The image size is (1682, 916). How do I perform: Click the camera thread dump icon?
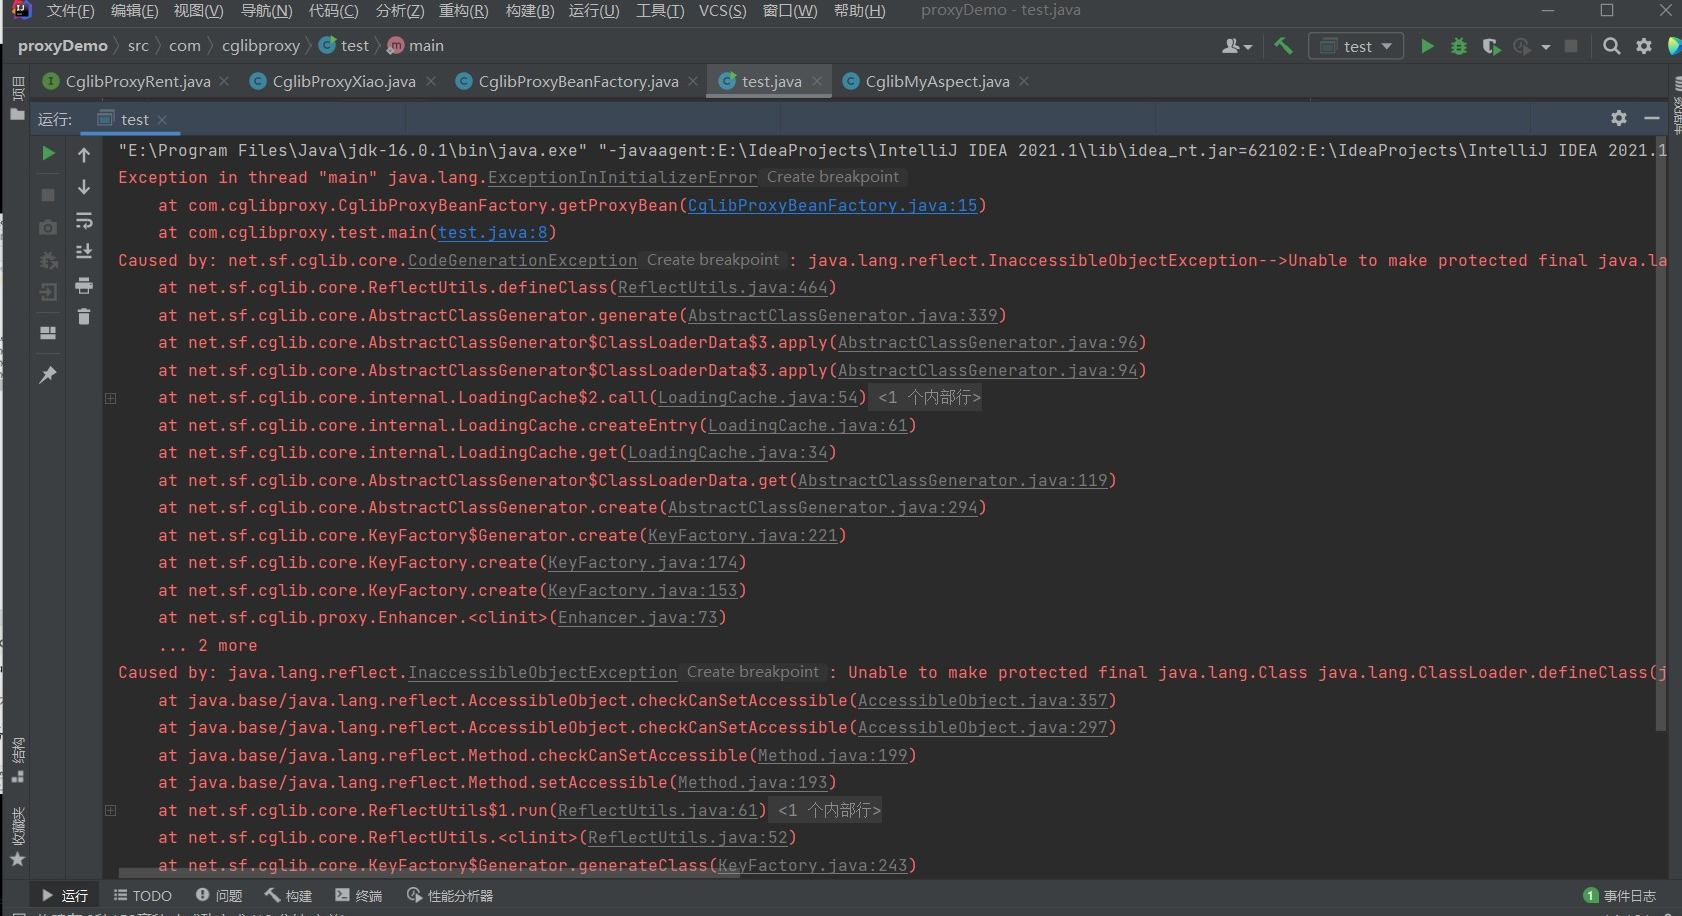48,228
